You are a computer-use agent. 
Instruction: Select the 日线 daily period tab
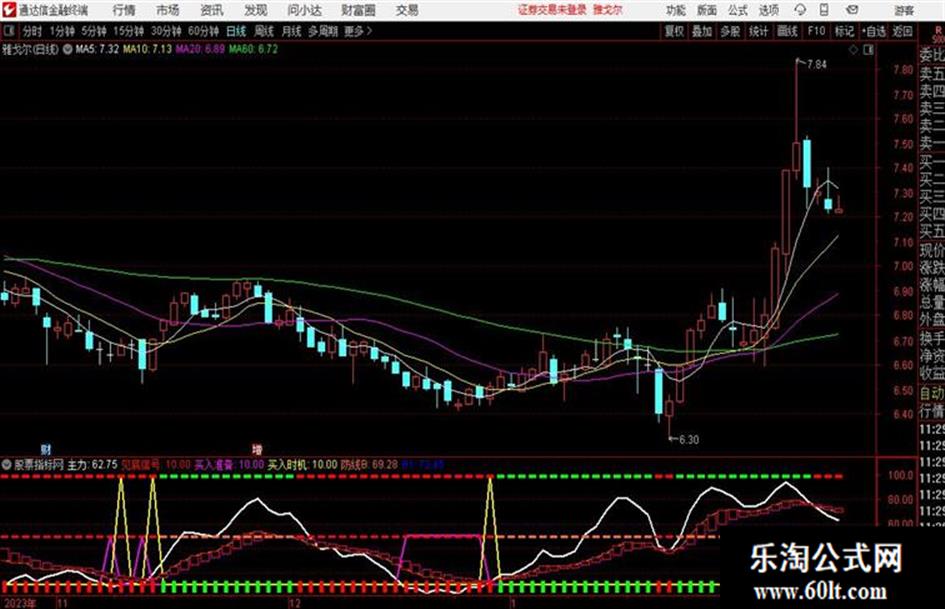point(236,31)
